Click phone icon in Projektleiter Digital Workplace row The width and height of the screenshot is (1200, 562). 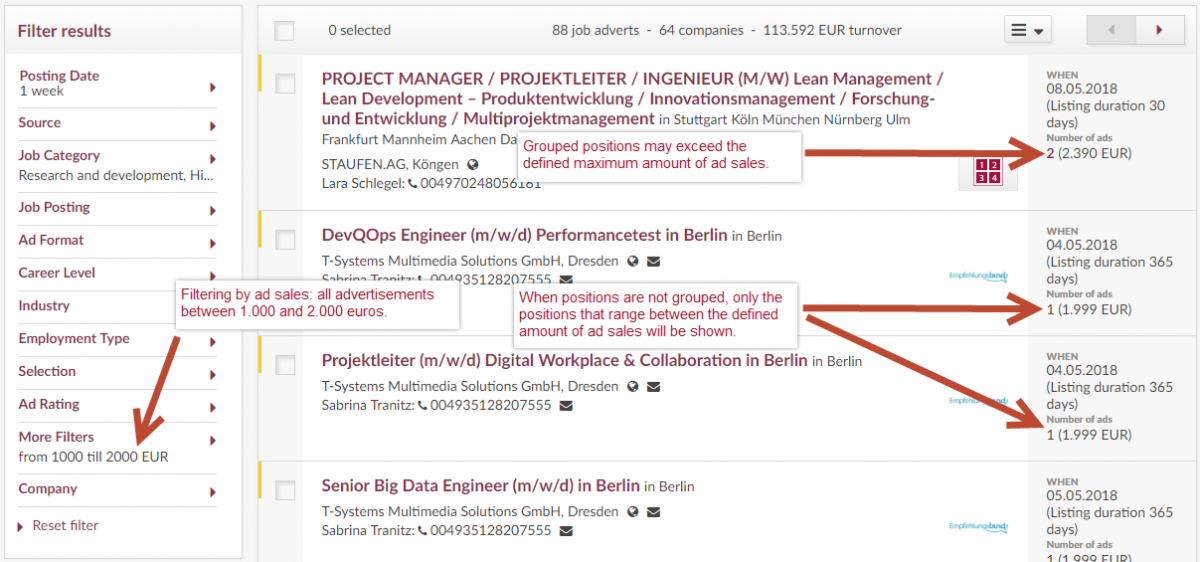coord(423,406)
